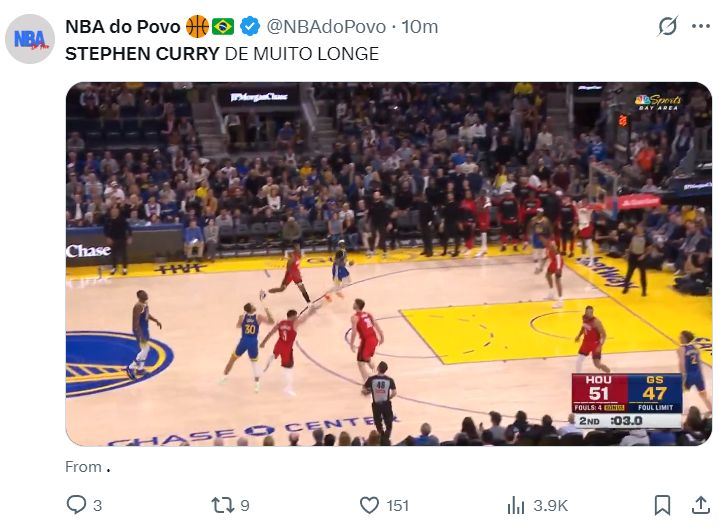The image size is (727, 529).
Task: Open the @NBAdoPovo handle link
Action: click(325, 26)
